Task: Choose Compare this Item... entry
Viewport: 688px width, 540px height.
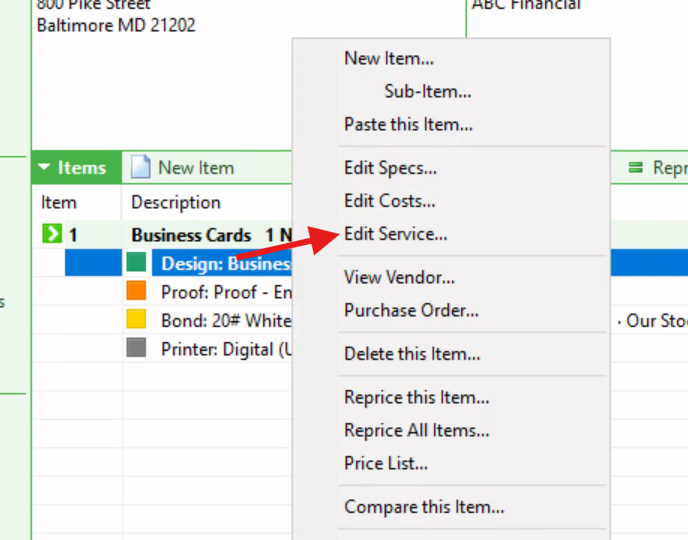Action: [x=424, y=507]
